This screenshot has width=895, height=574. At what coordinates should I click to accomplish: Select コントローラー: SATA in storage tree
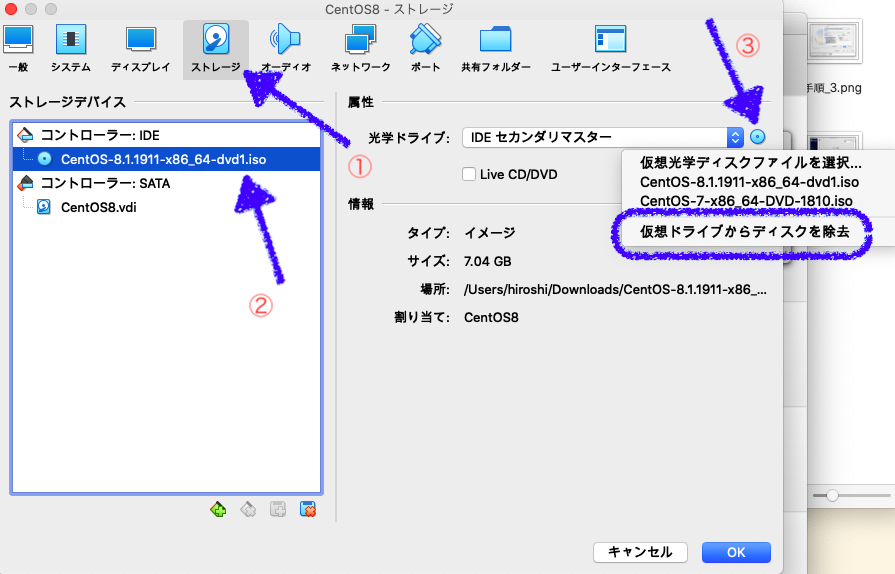[x=166, y=183]
